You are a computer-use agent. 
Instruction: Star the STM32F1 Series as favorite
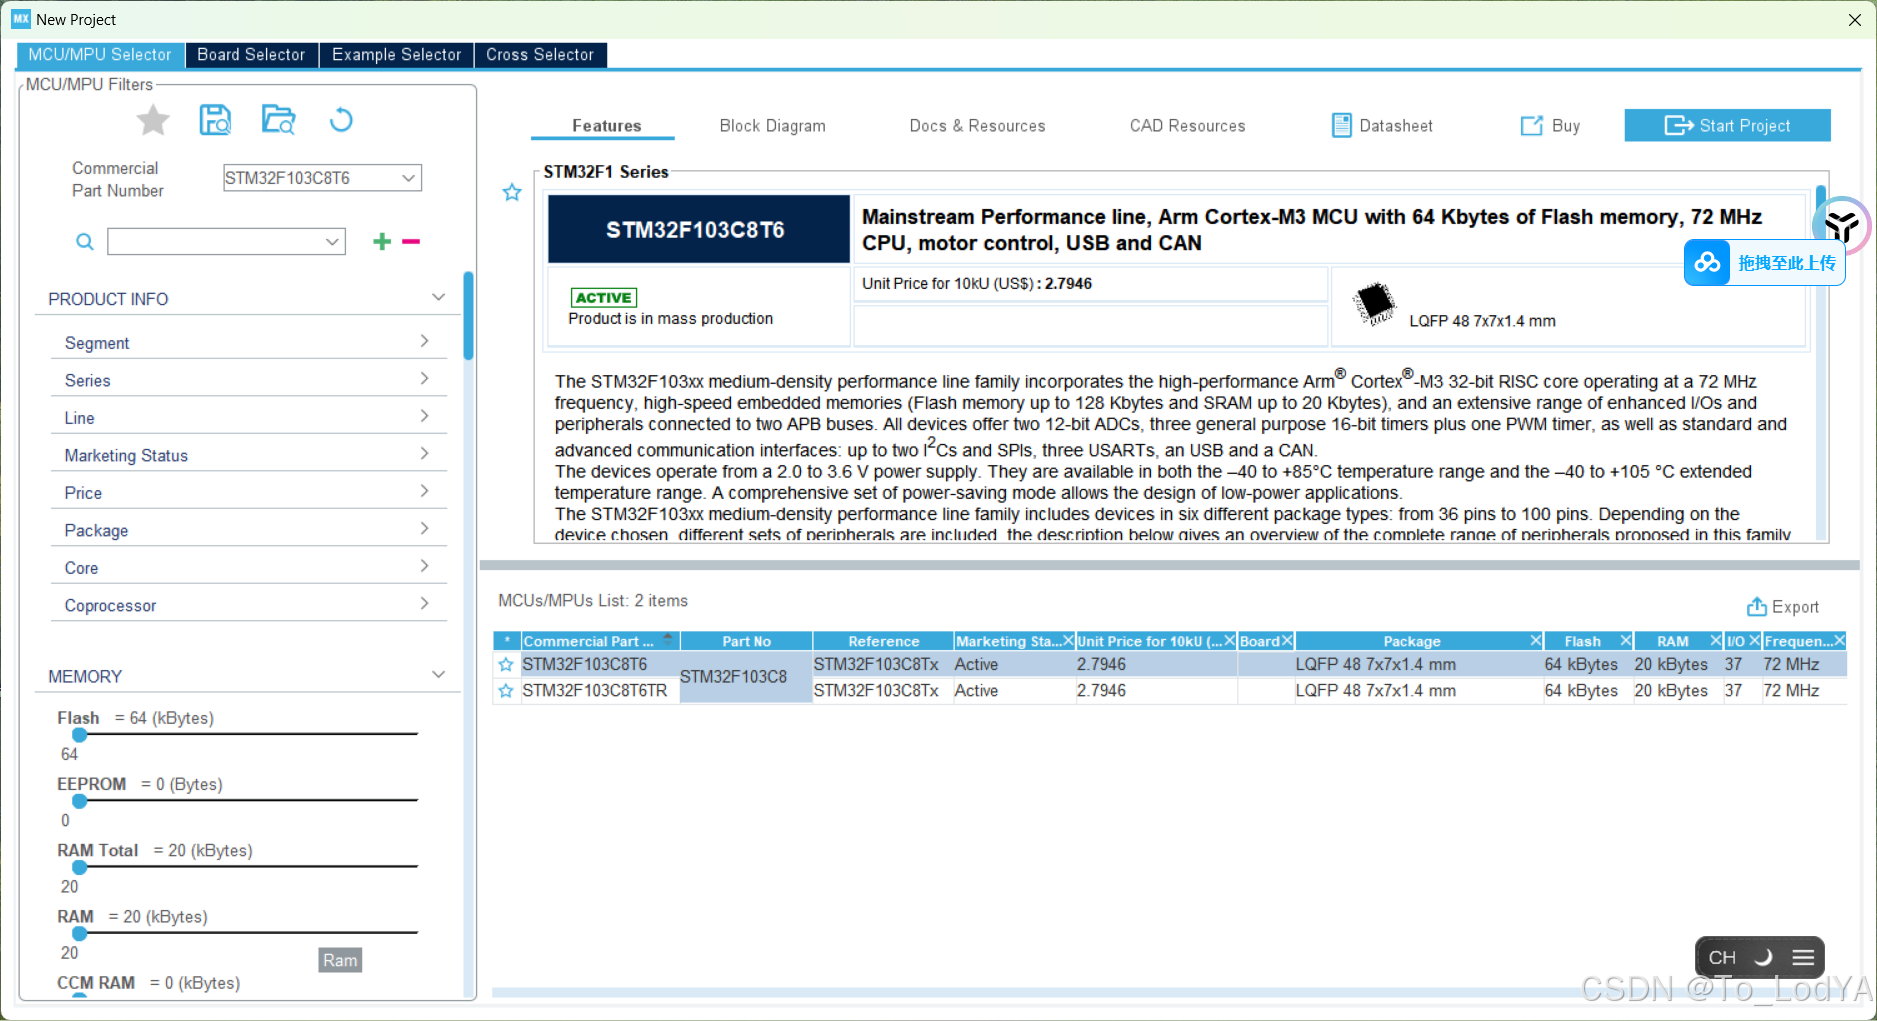[512, 192]
